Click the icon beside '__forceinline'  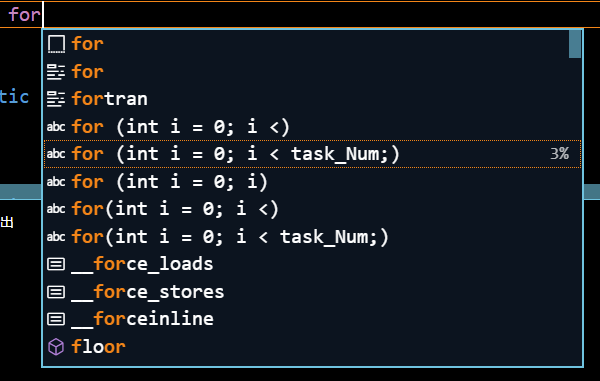point(56,319)
